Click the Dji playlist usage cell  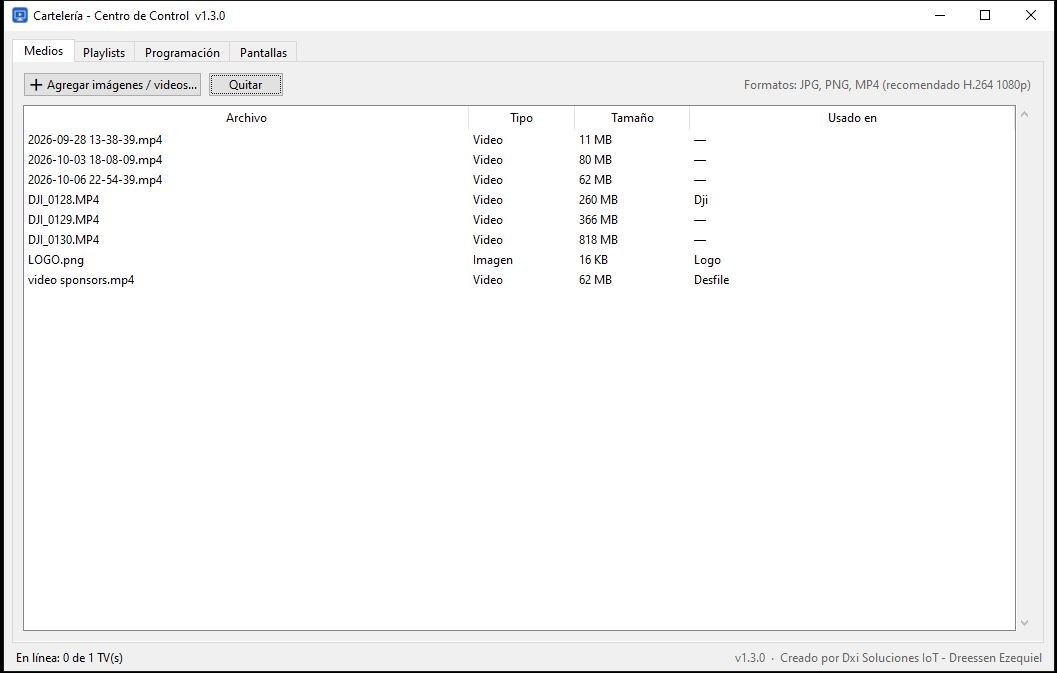point(701,200)
